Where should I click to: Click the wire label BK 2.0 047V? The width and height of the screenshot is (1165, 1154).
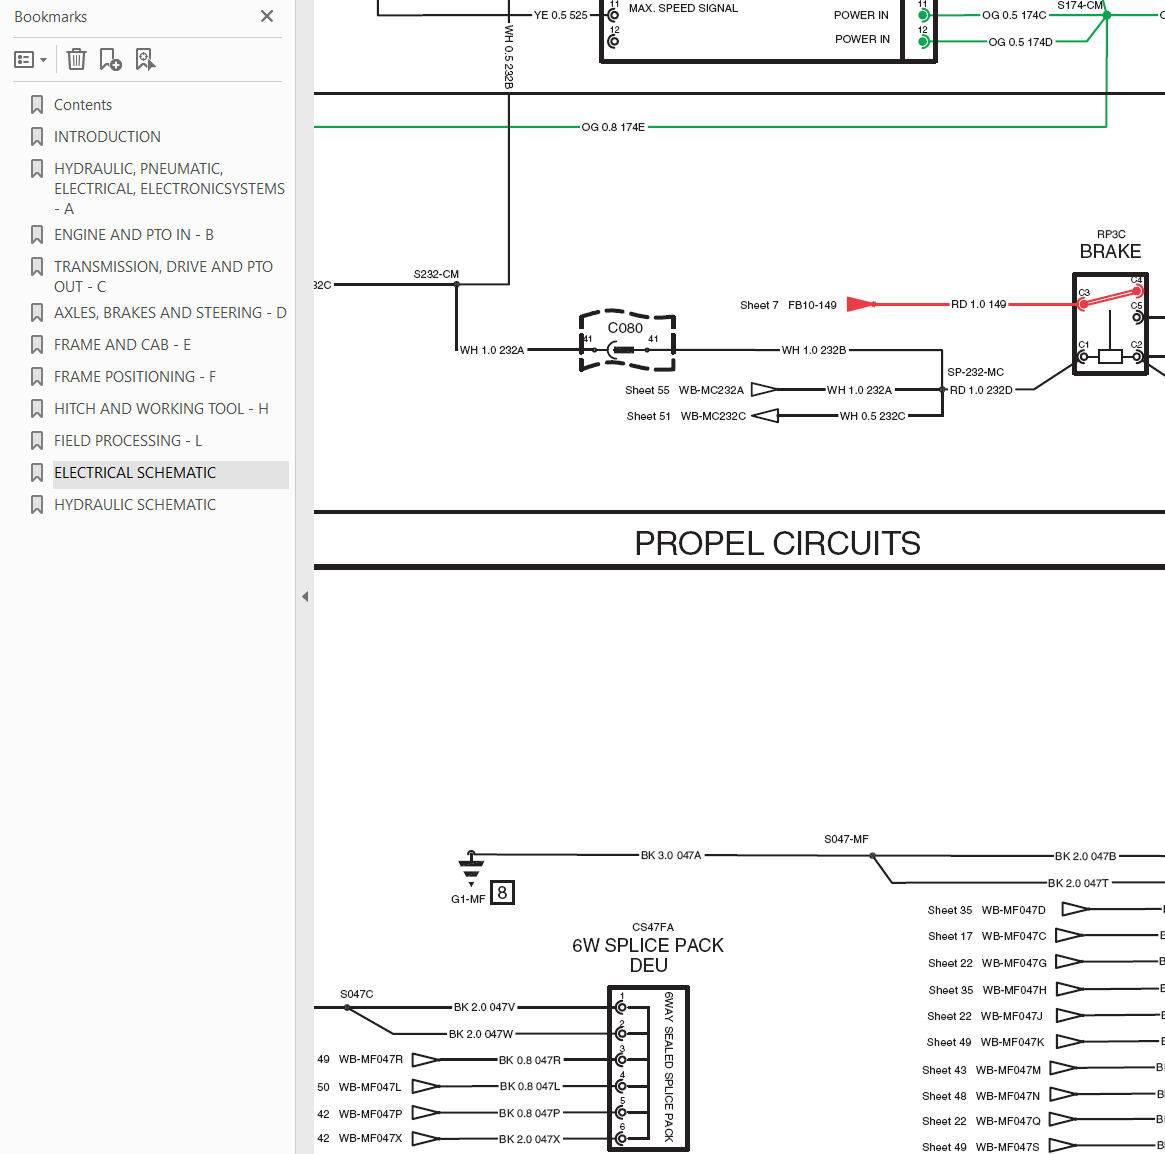(x=484, y=1007)
